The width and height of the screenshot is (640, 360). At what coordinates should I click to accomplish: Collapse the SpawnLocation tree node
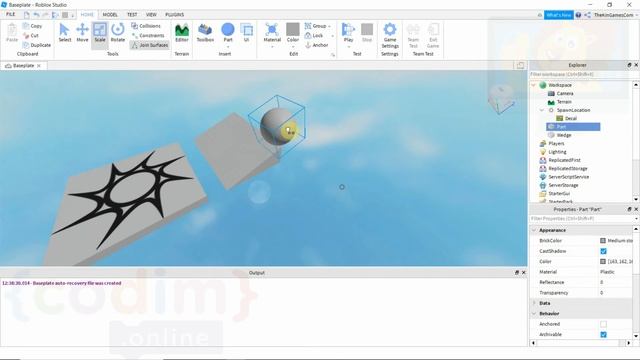tap(542, 110)
